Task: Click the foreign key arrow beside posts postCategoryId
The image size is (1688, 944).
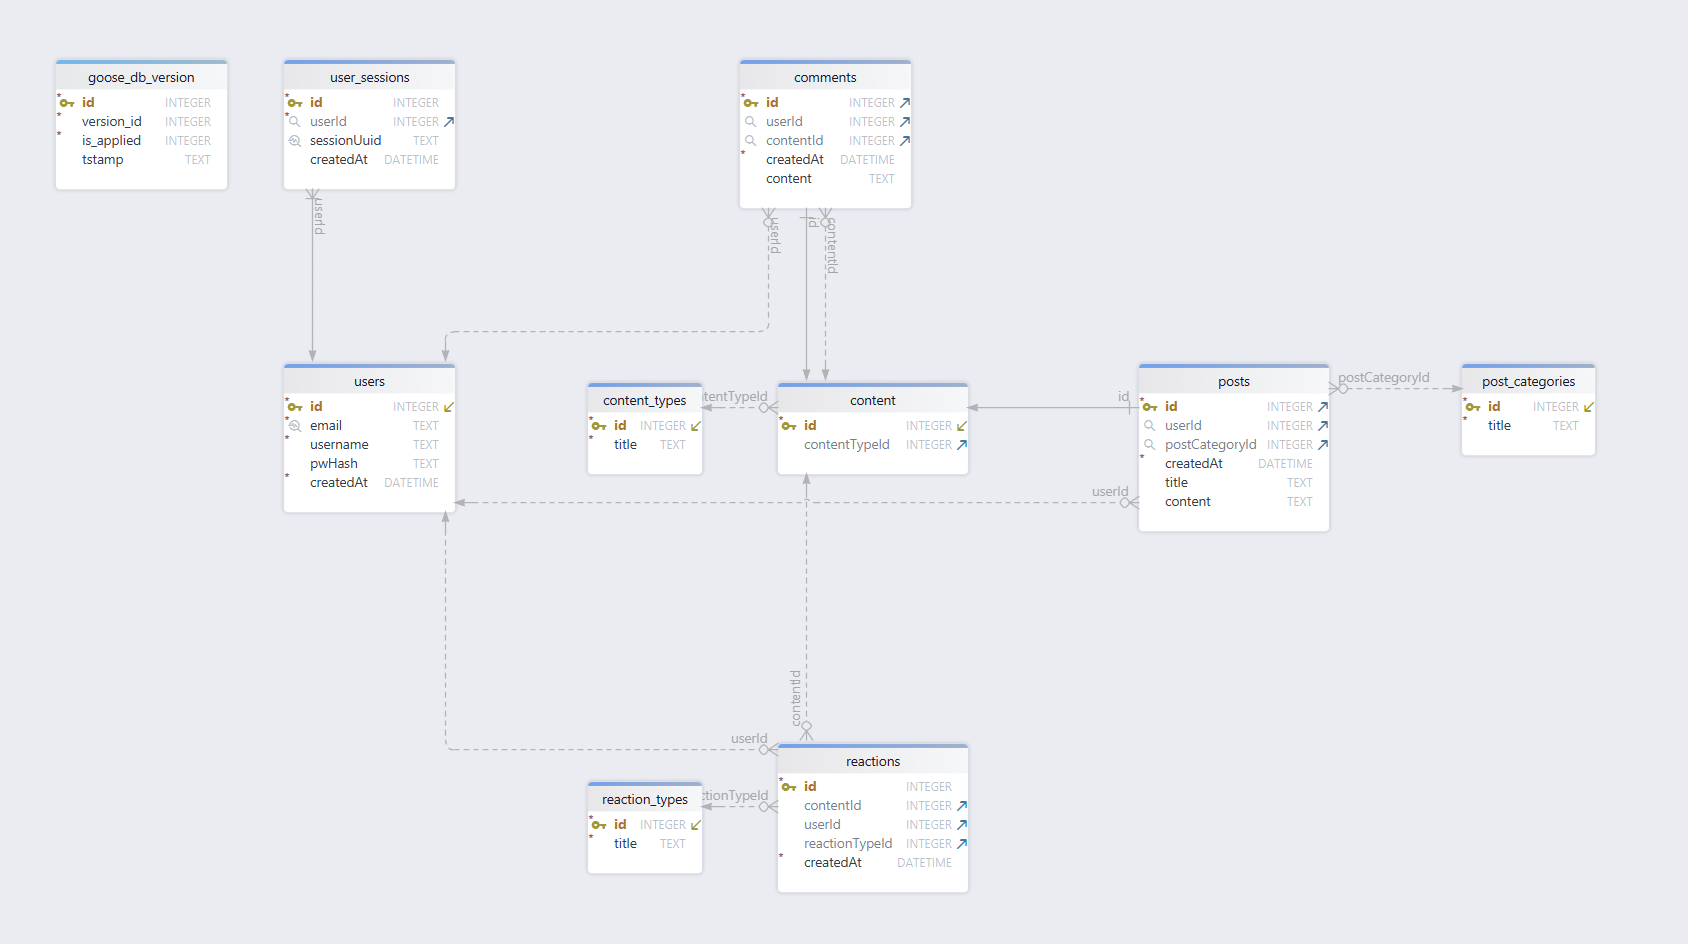Action: coord(1322,444)
